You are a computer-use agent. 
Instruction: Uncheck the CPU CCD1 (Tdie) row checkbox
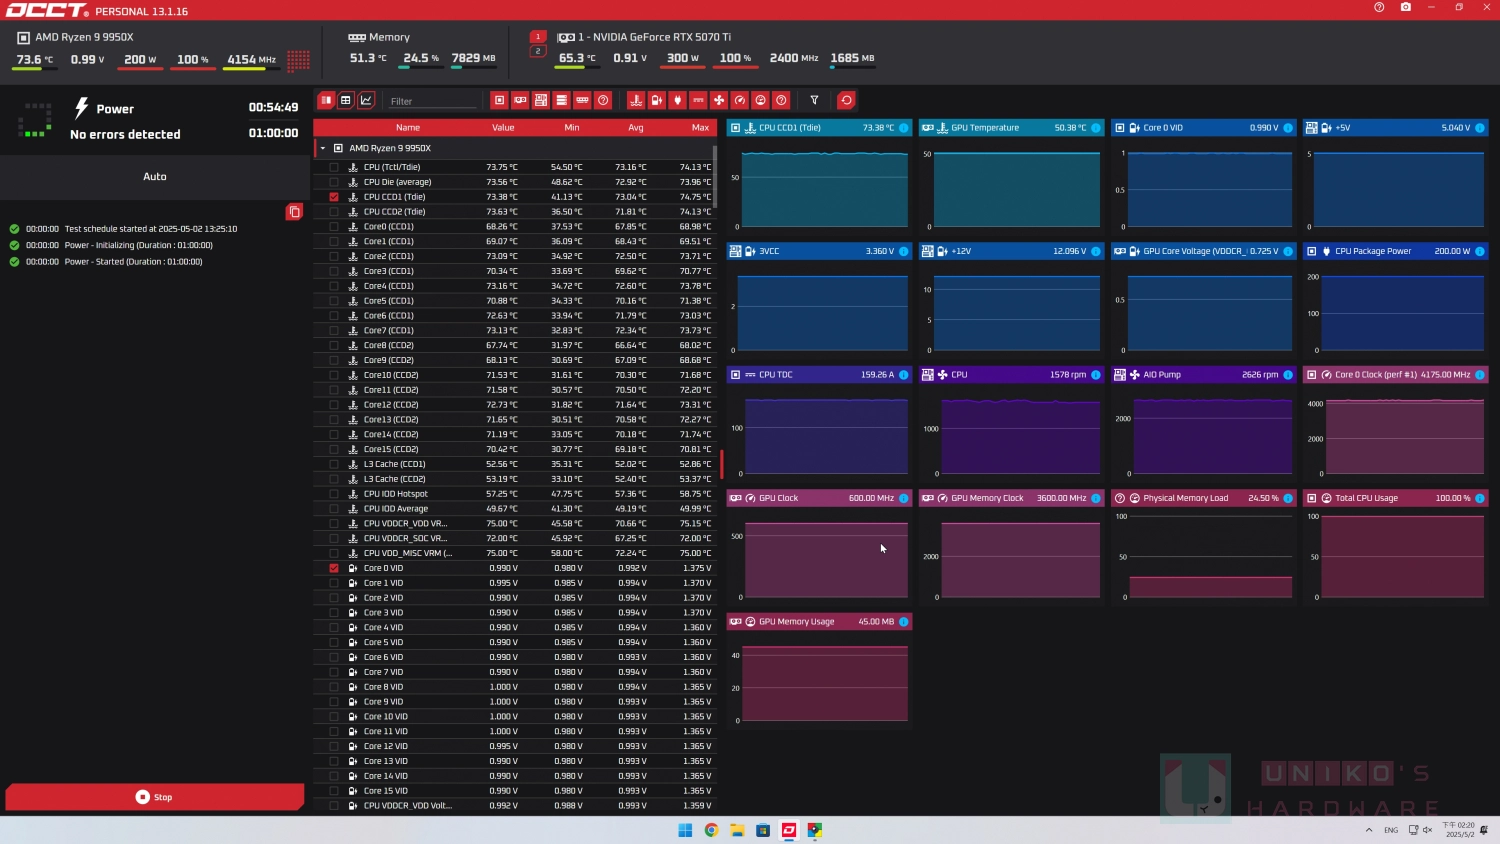tap(334, 197)
